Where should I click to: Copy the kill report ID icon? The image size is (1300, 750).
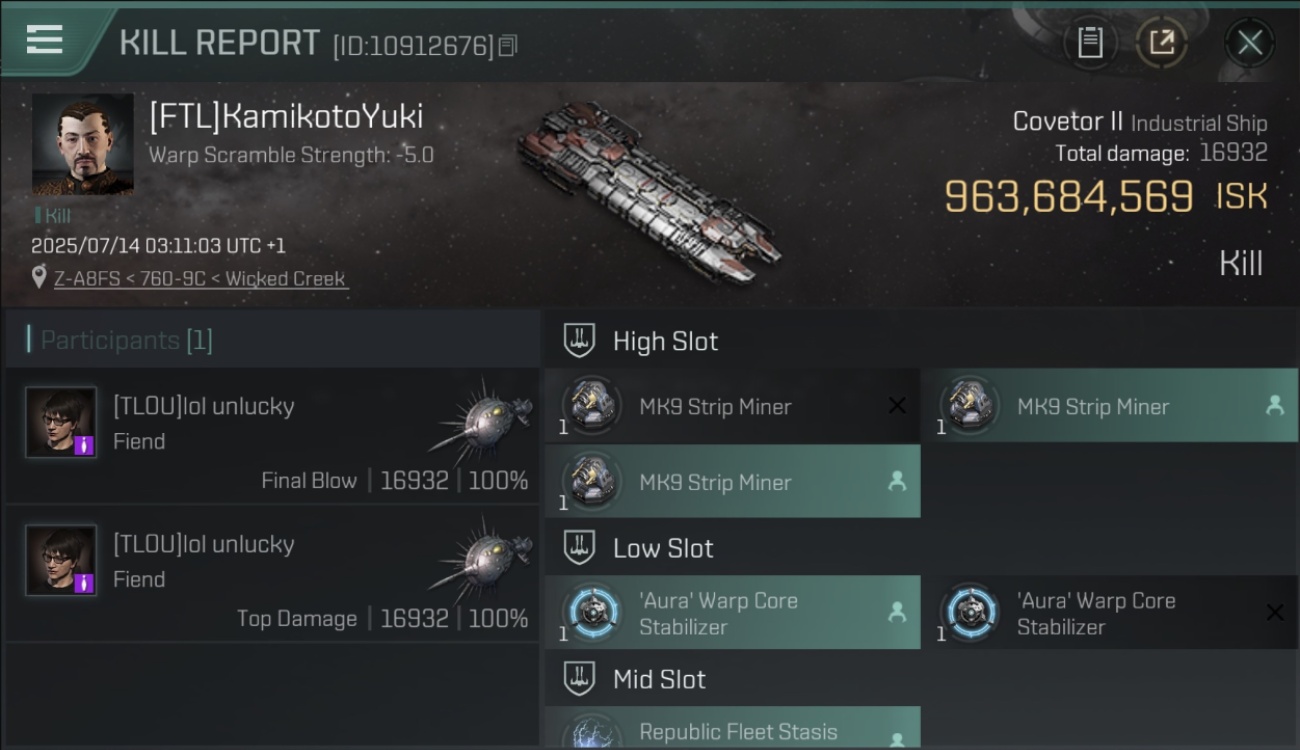click(508, 46)
